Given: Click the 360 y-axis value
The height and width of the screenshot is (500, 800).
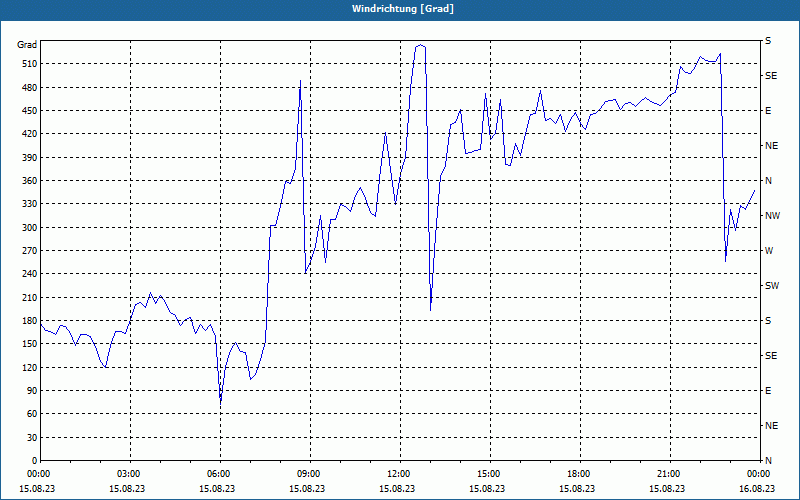Looking at the screenshot, I should (x=29, y=181).
